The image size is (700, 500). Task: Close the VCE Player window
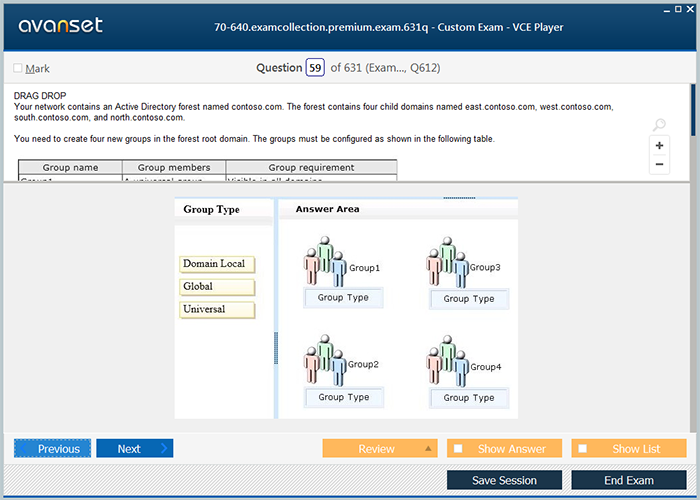[x=690, y=9]
